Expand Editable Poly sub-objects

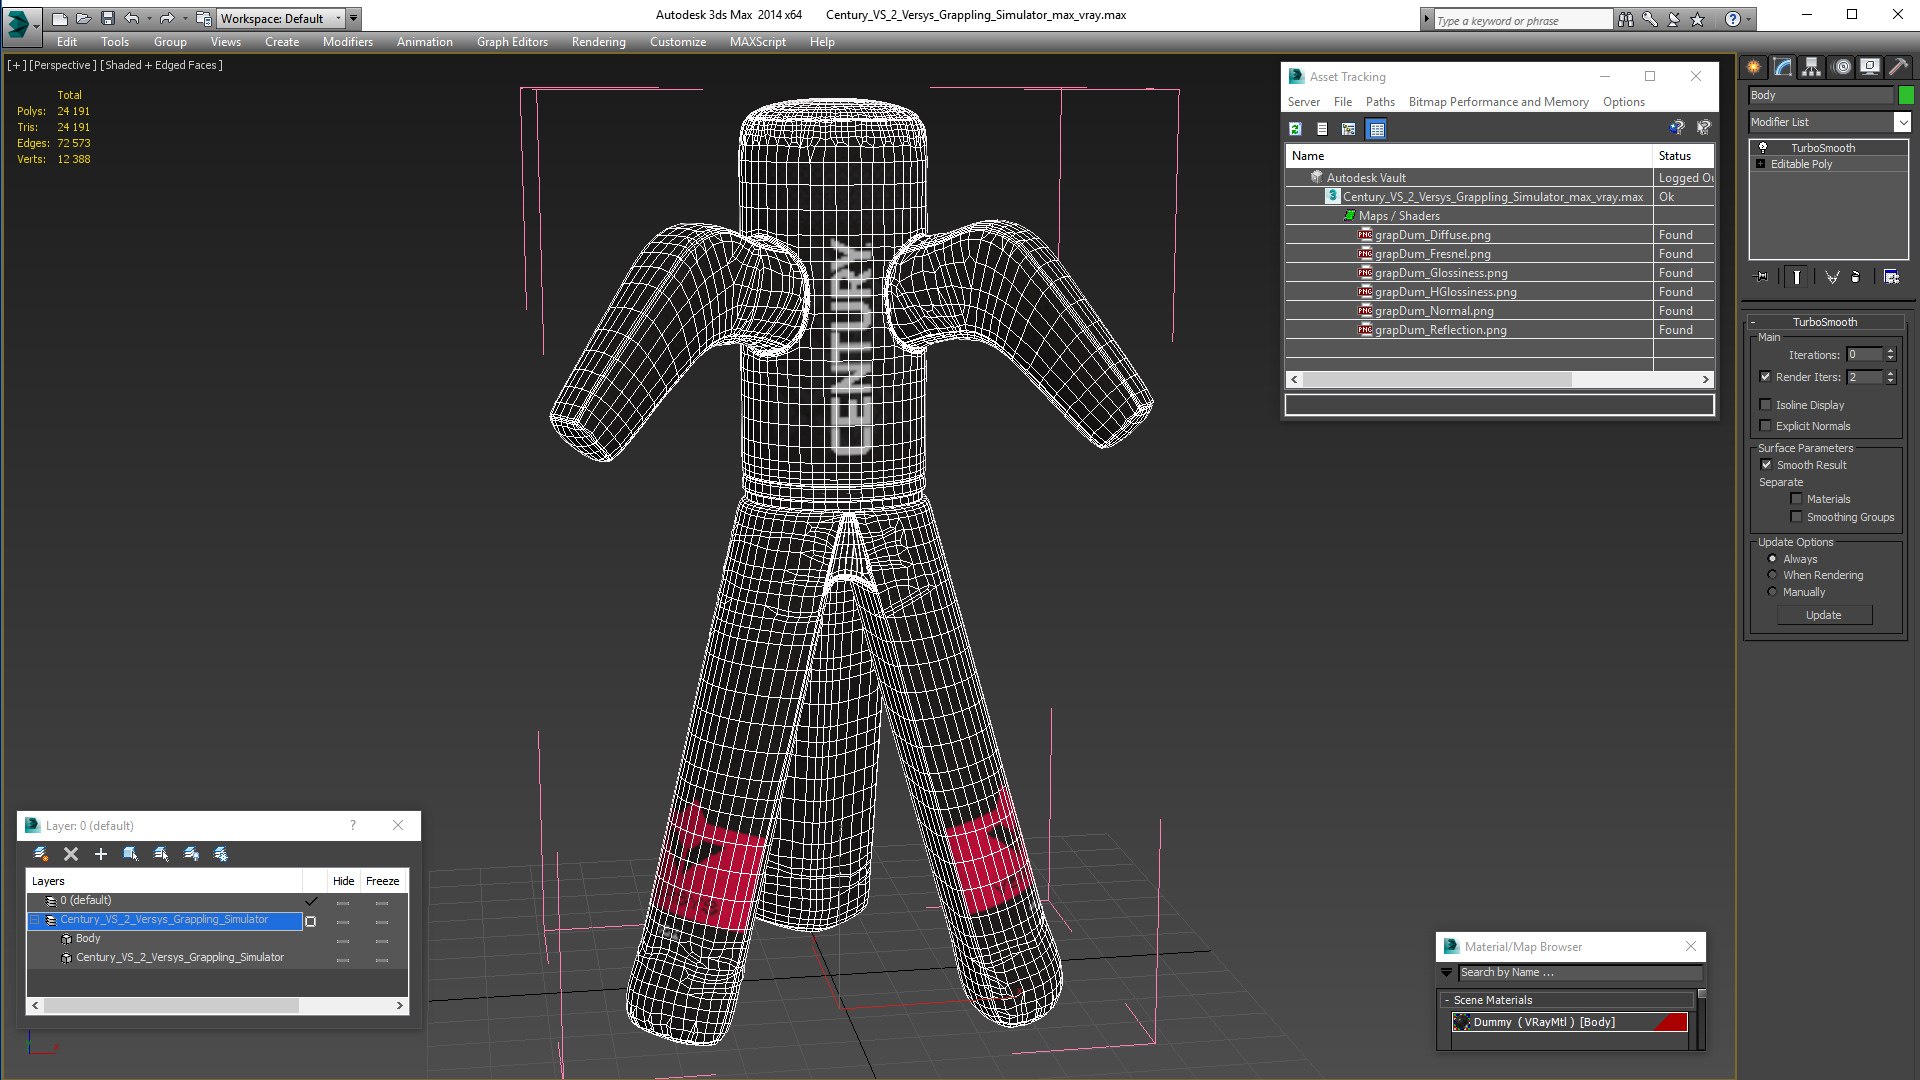(x=1760, y=164)
